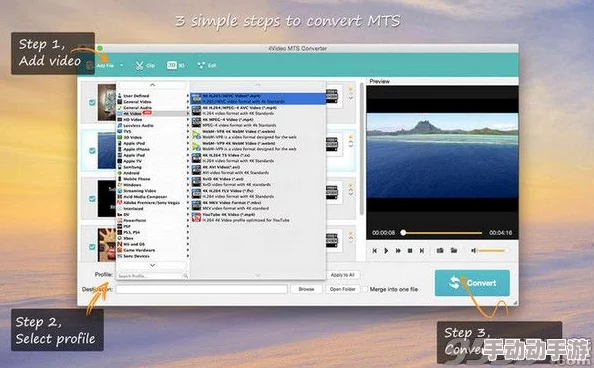The width and height of the screenshot is (594, 368).
Task: Click the General Audio music note icon
Action: [120, 108]
